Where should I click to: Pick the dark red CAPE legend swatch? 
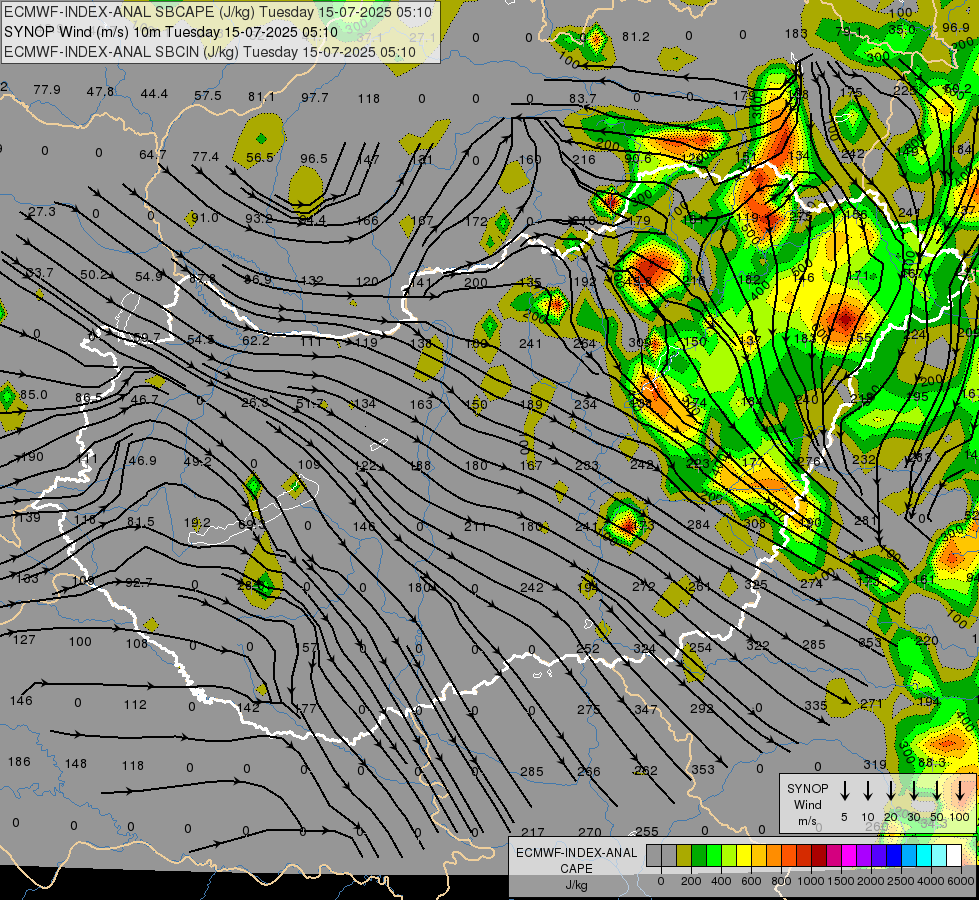pyautogui.click(x=819, y=855)
